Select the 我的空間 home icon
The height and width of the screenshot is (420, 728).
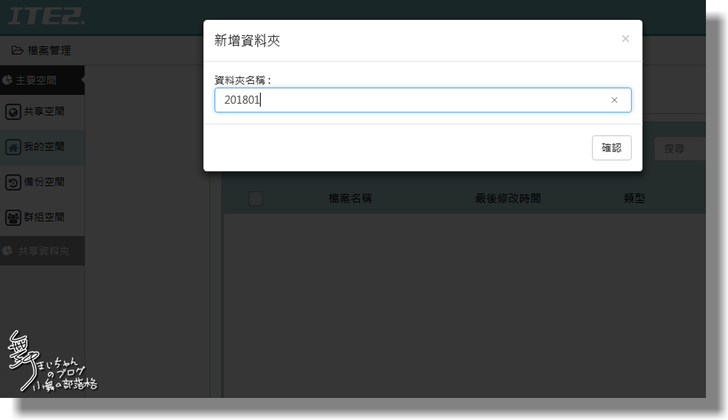(x=13, y=147)
